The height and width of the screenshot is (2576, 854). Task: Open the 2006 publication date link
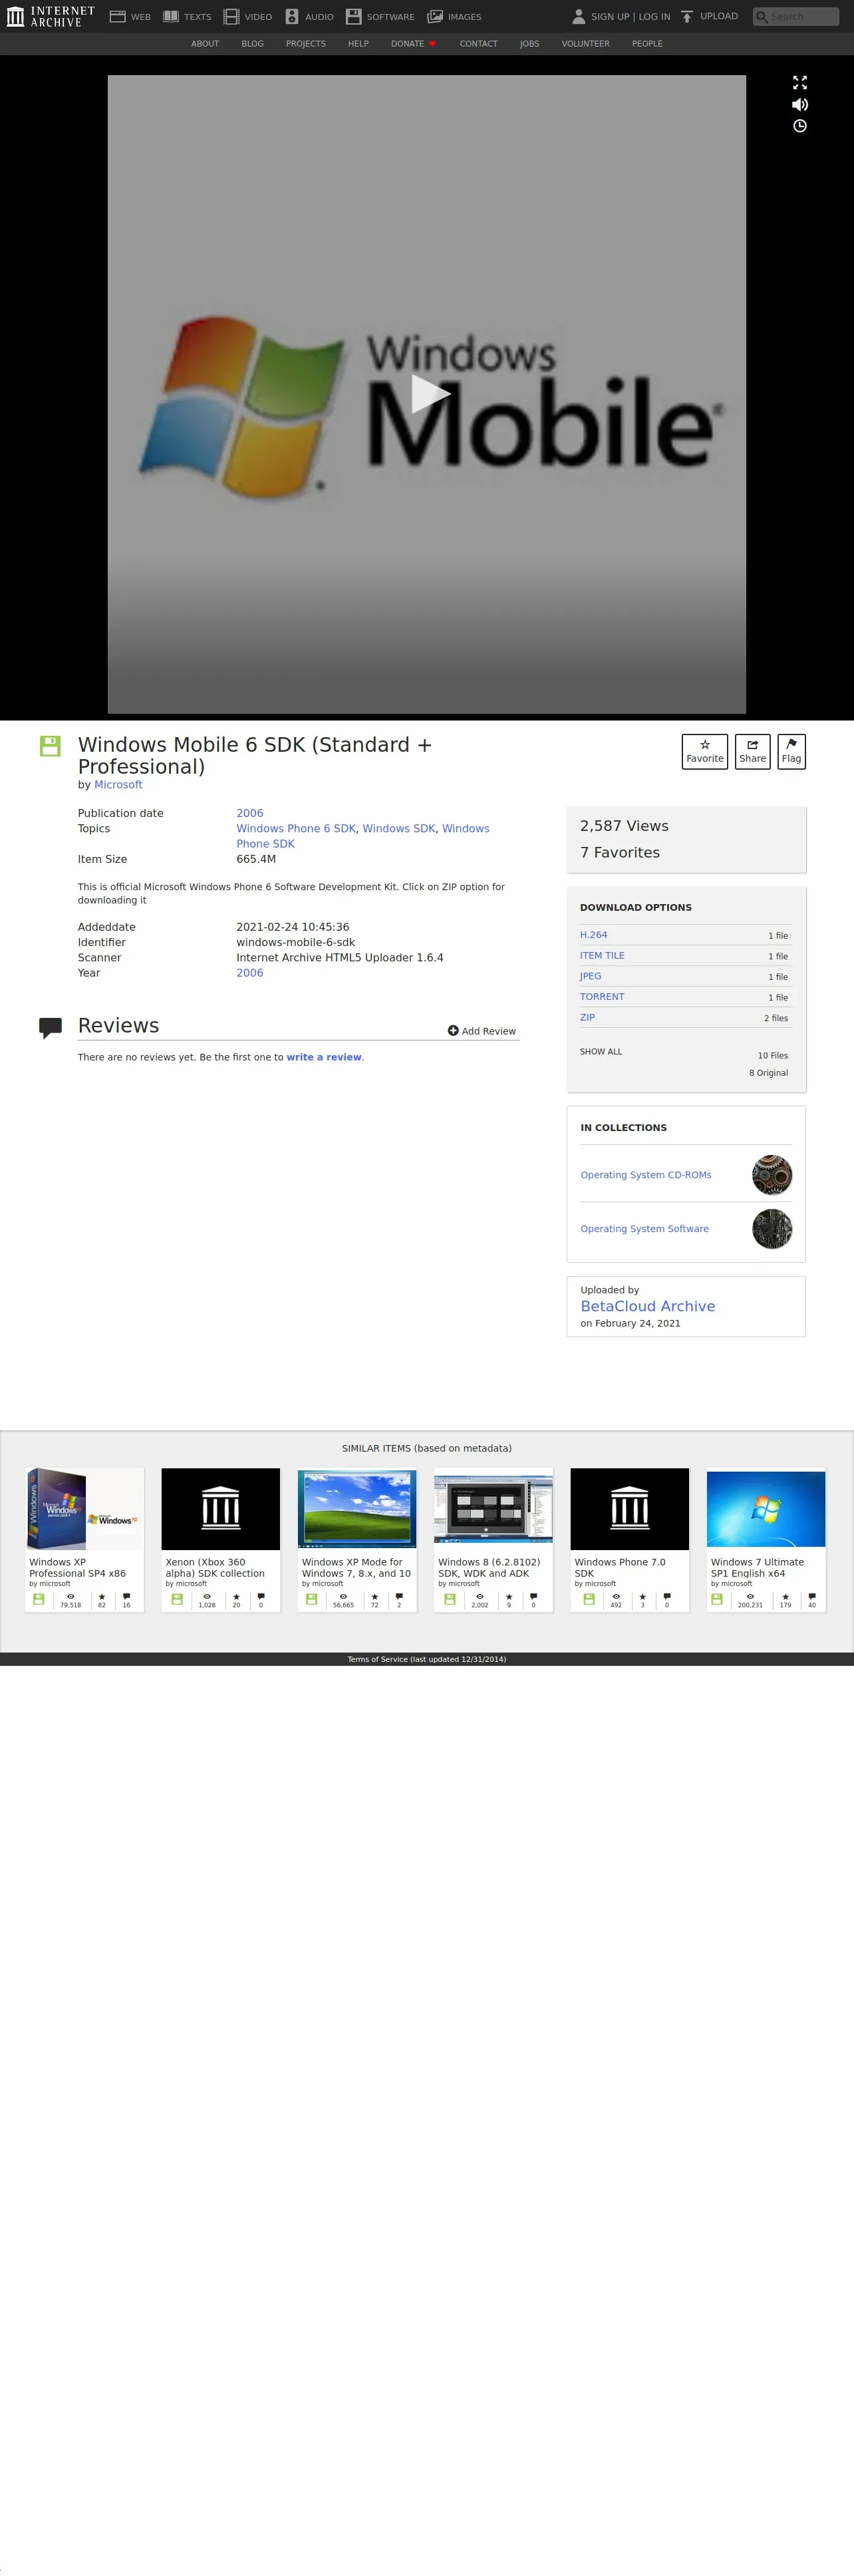pyautogui.click(x=250, y=813)
